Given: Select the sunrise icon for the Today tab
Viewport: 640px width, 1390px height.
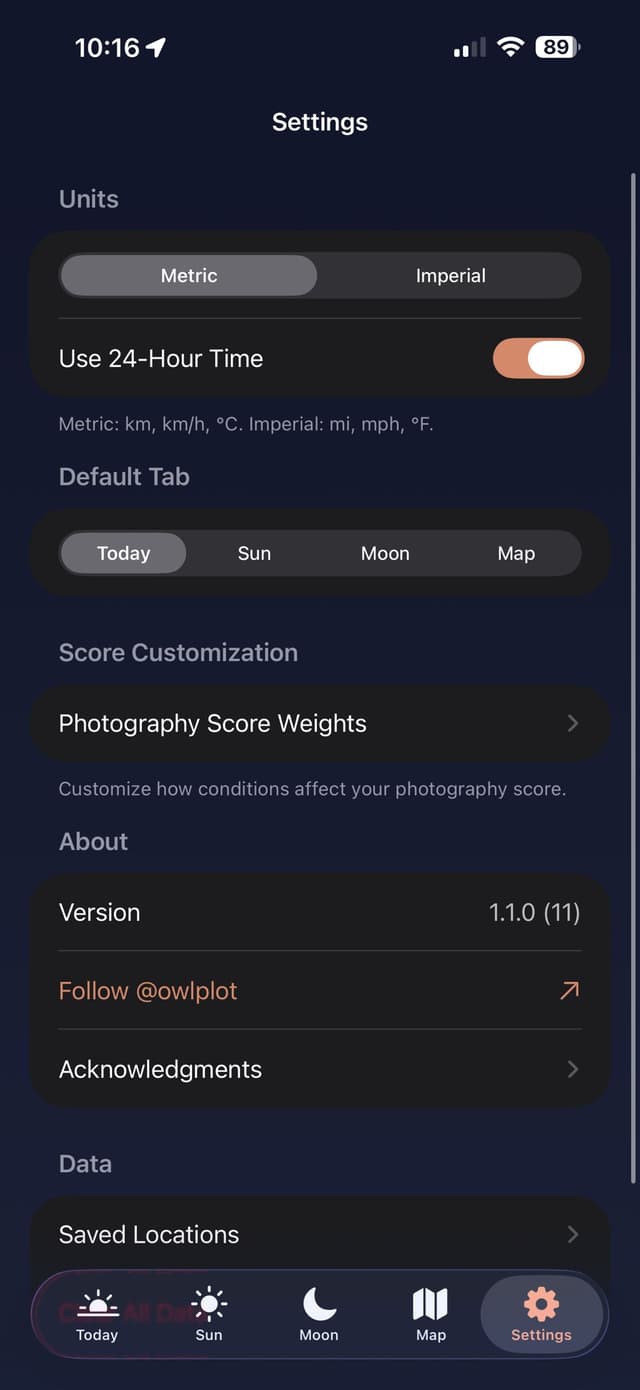Looking at the screenshot, I should coord(97,1303).
